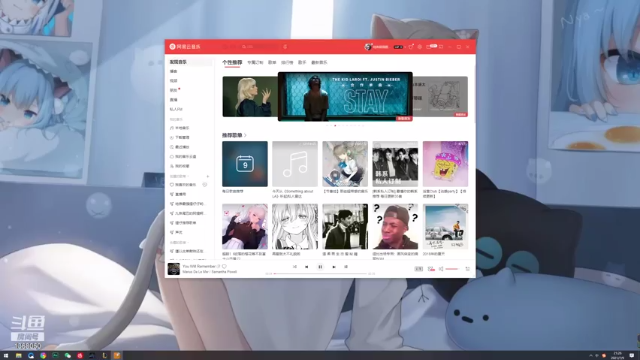Open my music cloud disk sidebar item

click(x=183, y=157)
